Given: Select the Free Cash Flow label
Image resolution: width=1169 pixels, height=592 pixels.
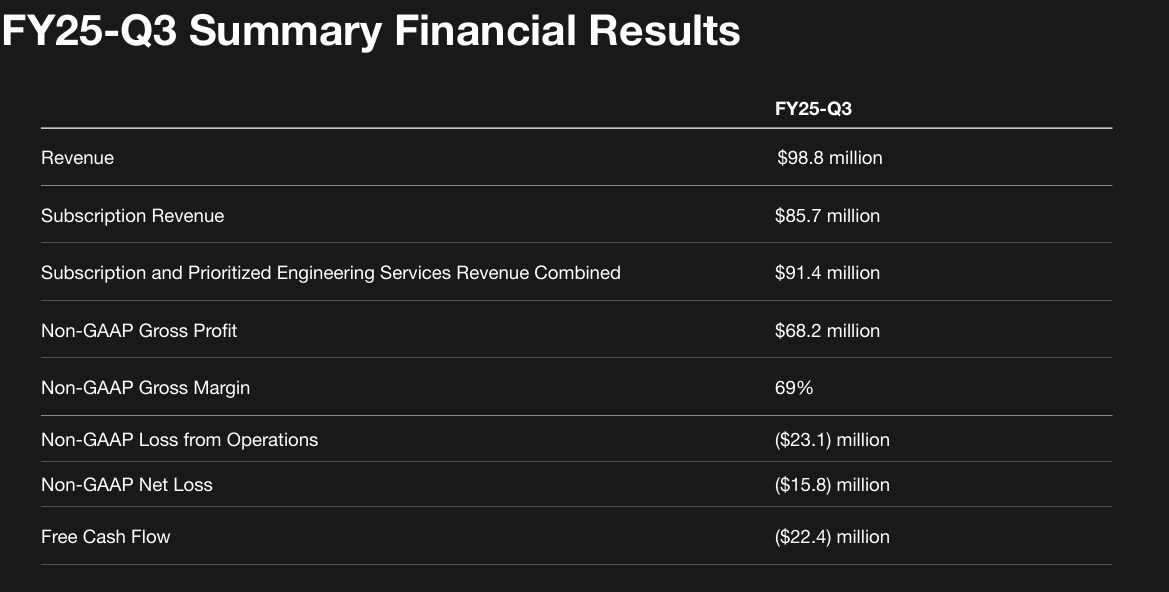Looking at the screenshot, I should 106,537.
